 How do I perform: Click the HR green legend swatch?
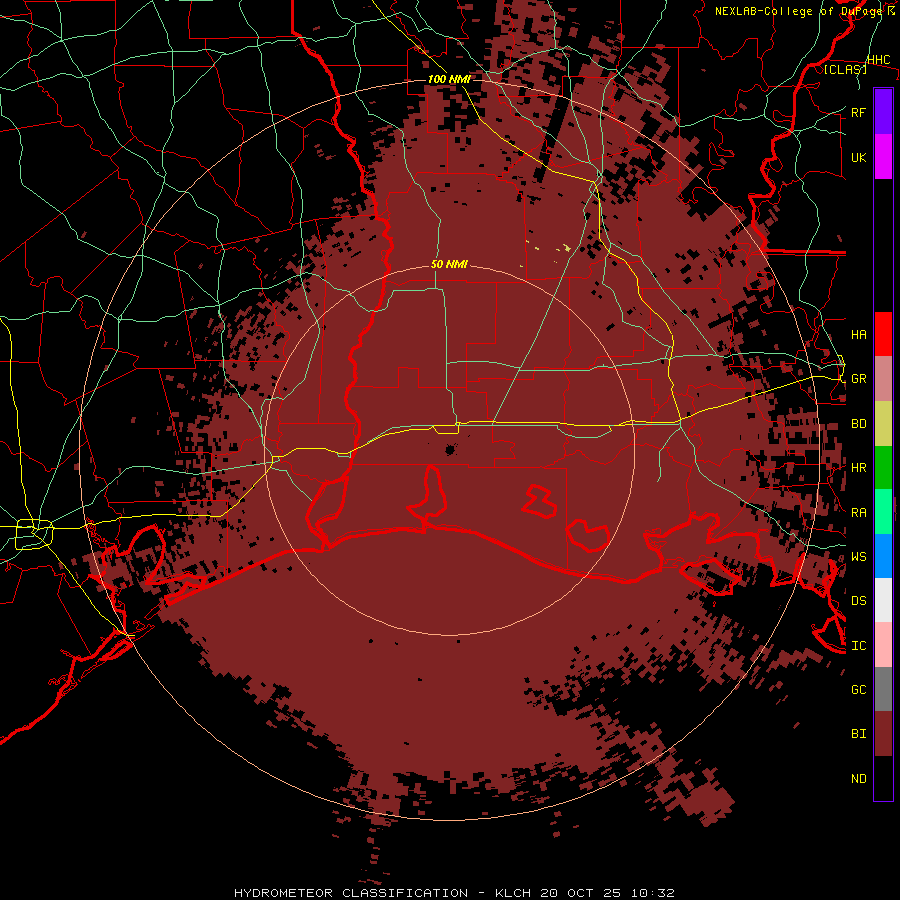click(883, 468)
